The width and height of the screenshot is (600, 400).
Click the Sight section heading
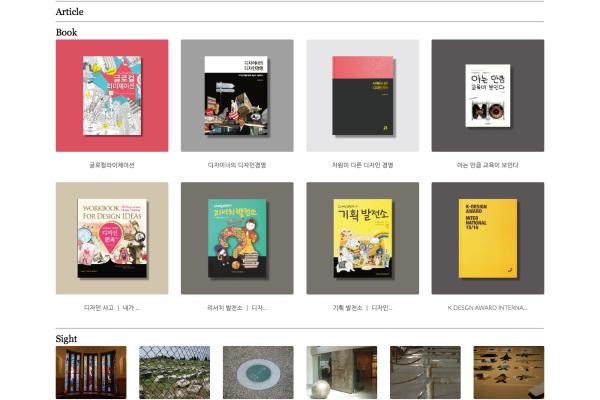click(x=66, y=339)
